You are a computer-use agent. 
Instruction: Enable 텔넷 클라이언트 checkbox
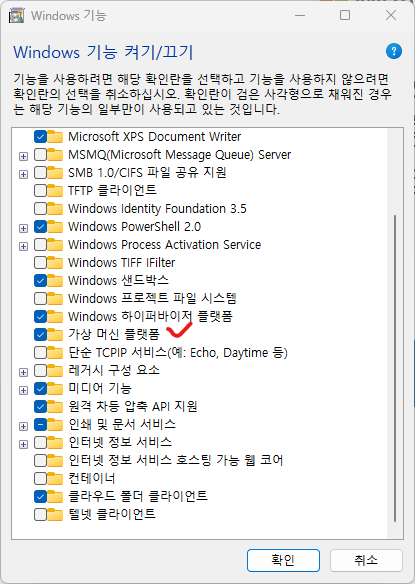coord(40,514)
